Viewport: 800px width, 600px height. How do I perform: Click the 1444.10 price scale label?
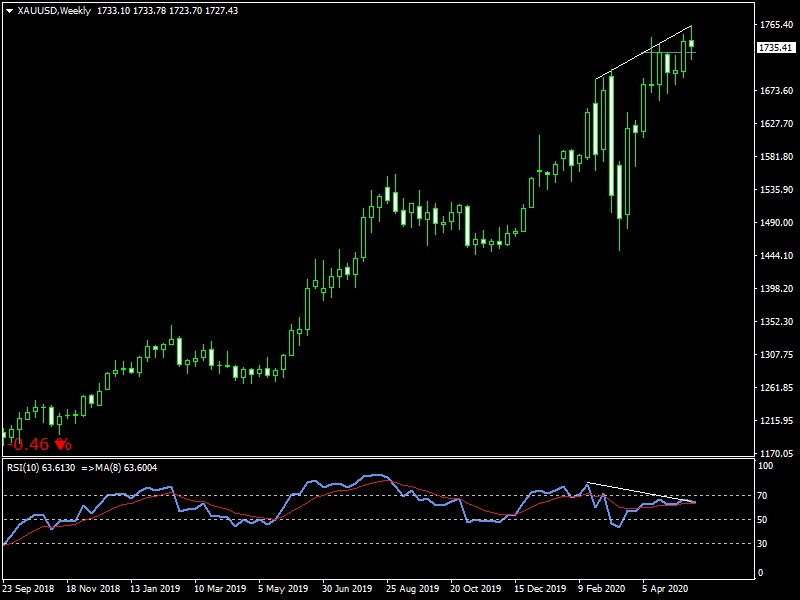pyautogui.click(x=777, y=256)
